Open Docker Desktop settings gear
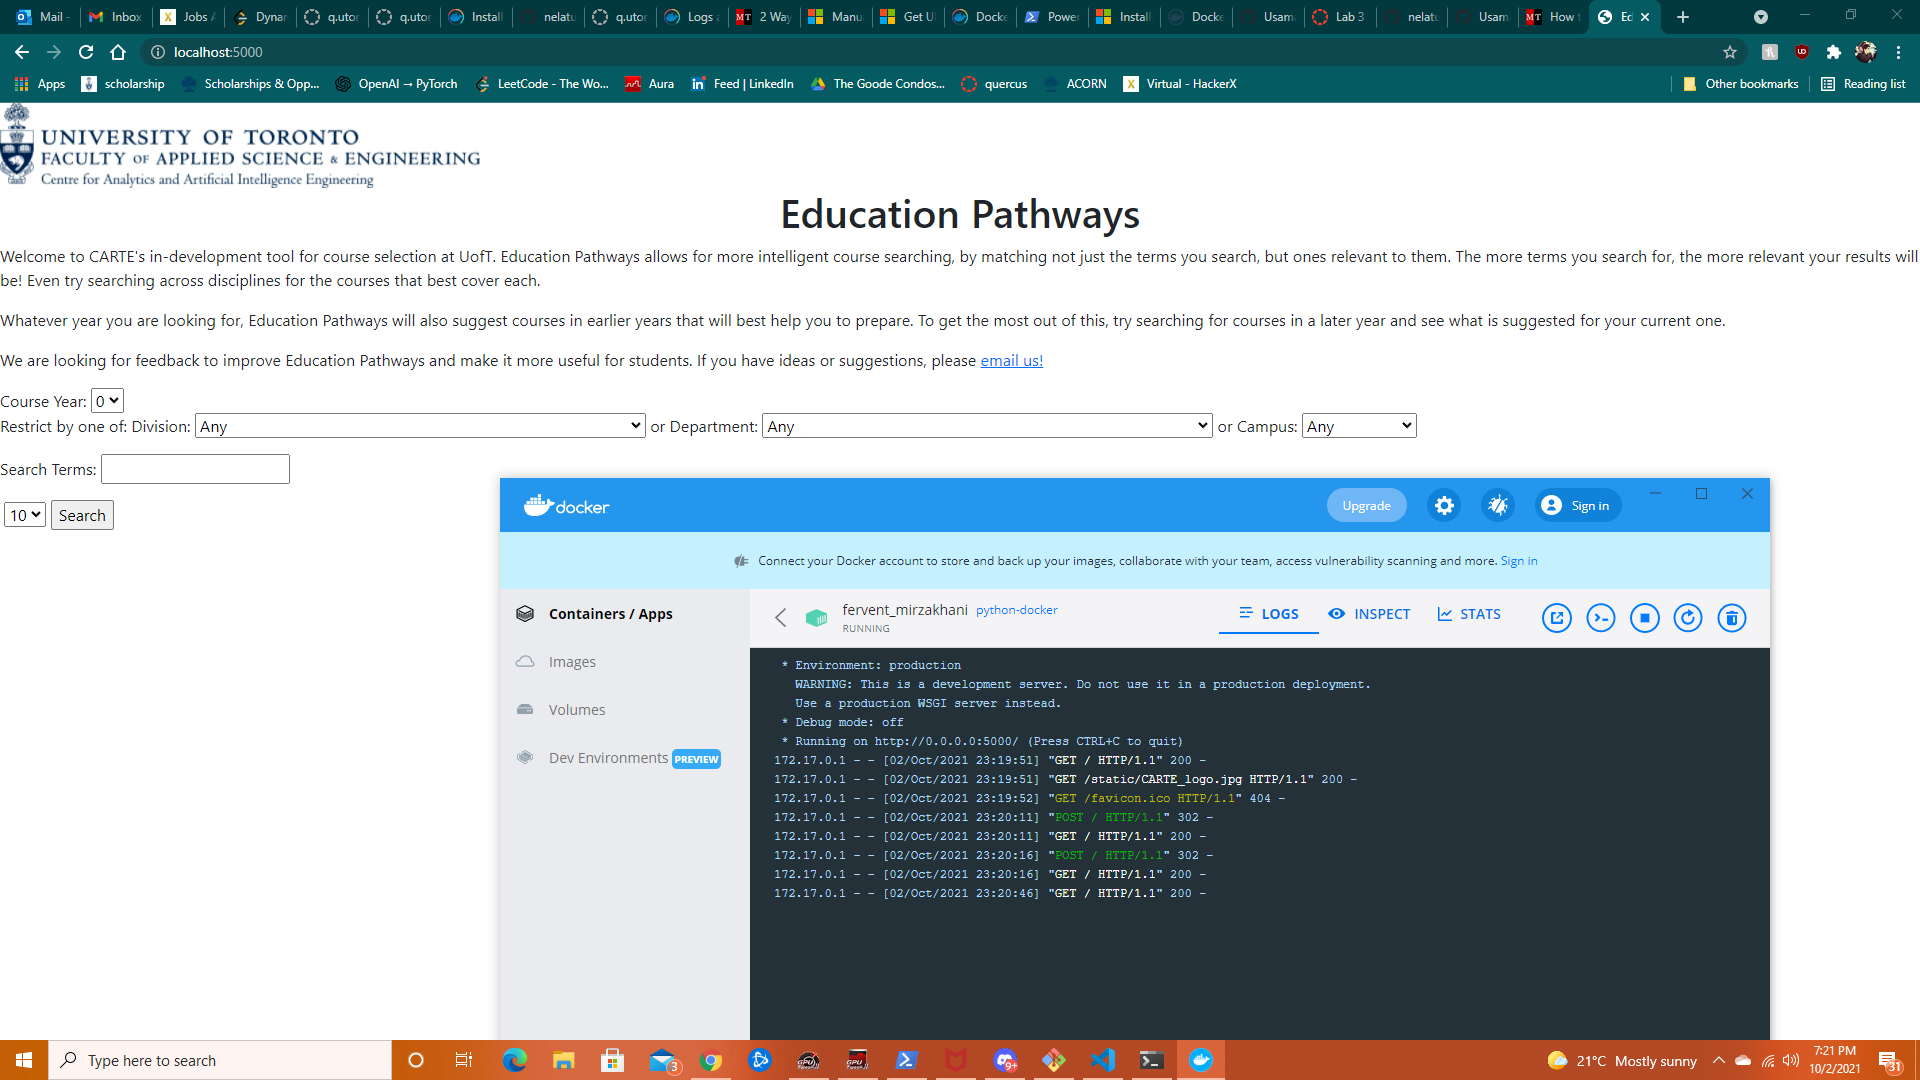The width and height of the screenshot is (1920, 1080). pos(1444,505)
